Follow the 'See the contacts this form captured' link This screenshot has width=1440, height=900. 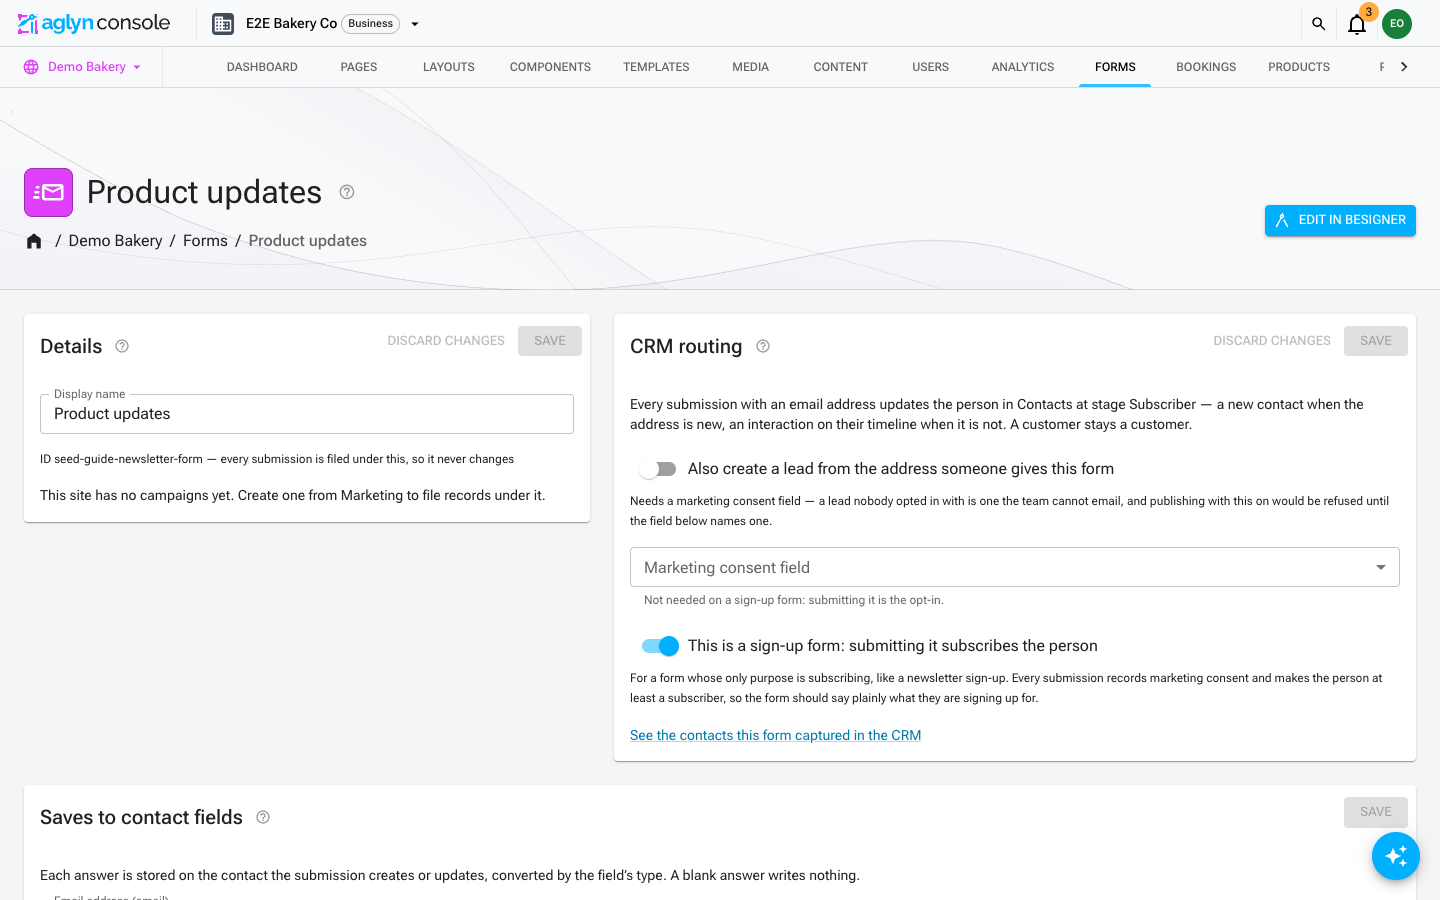(x=775, y=735)
